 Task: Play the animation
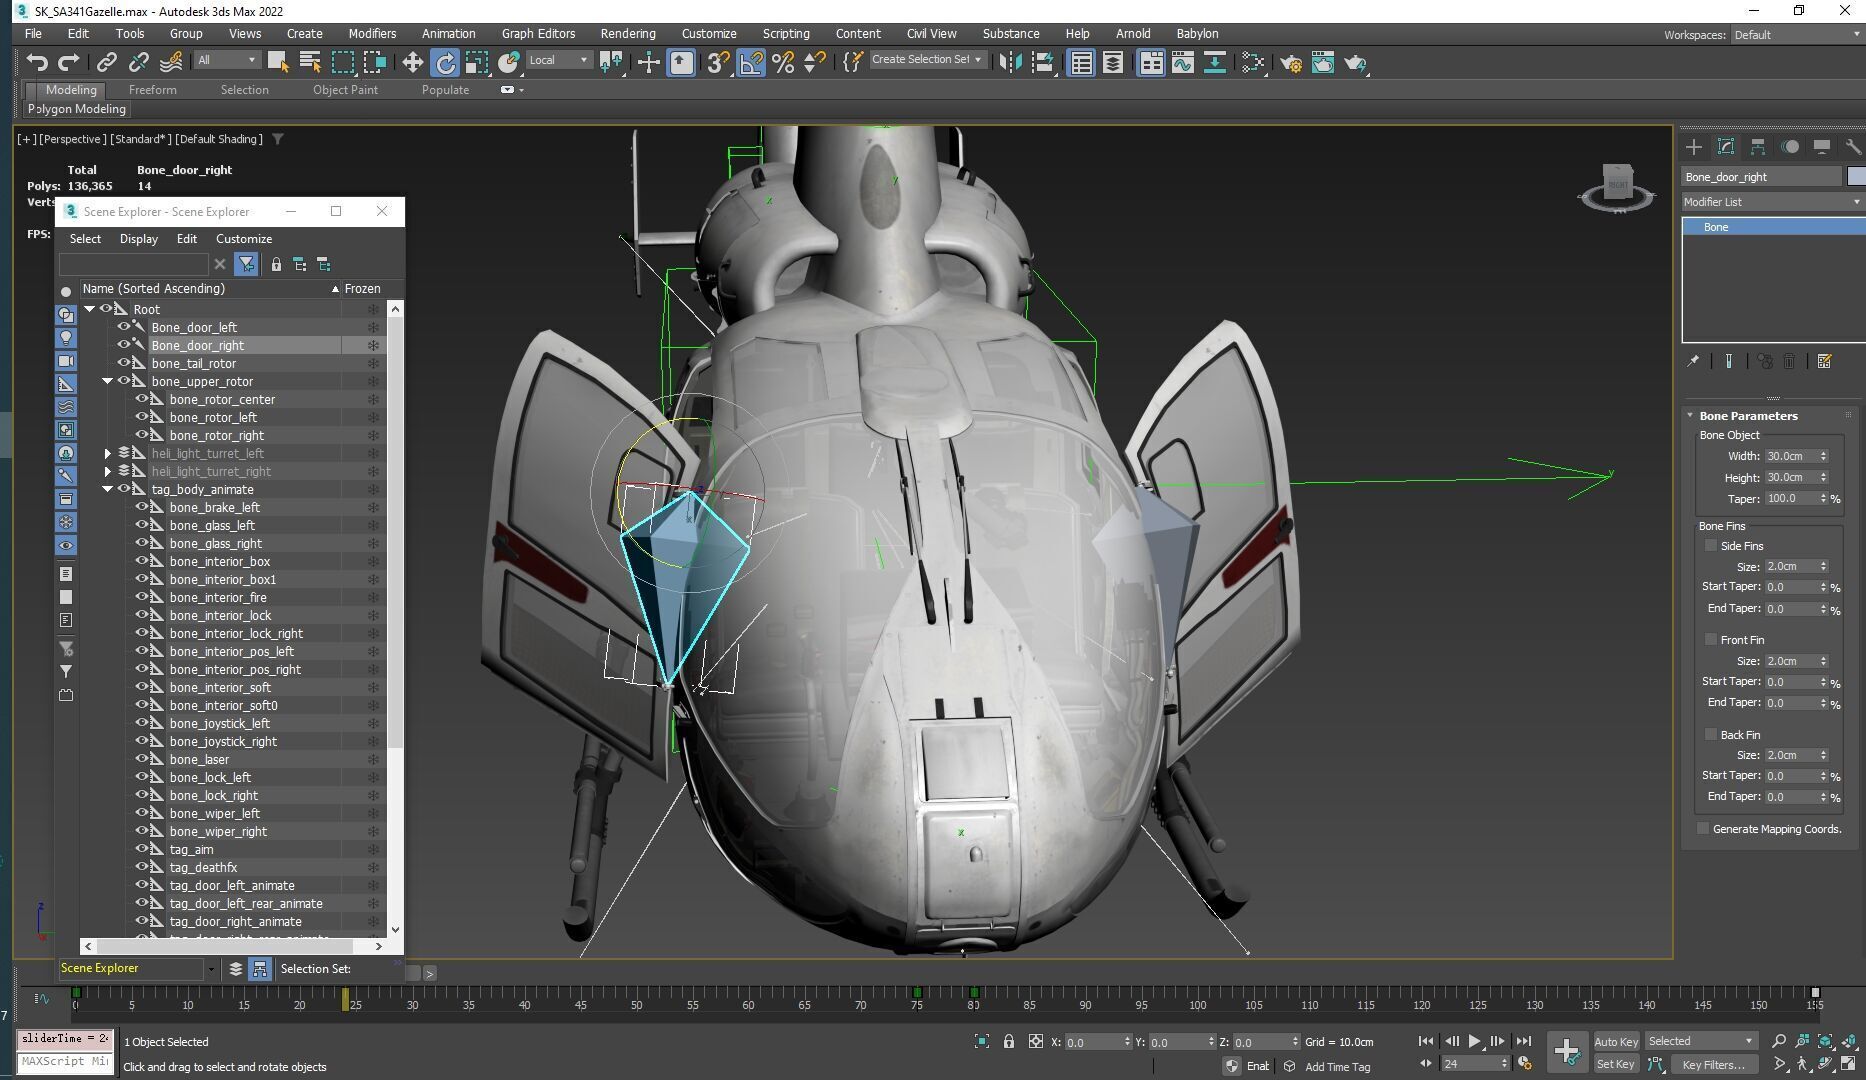1475,1041
